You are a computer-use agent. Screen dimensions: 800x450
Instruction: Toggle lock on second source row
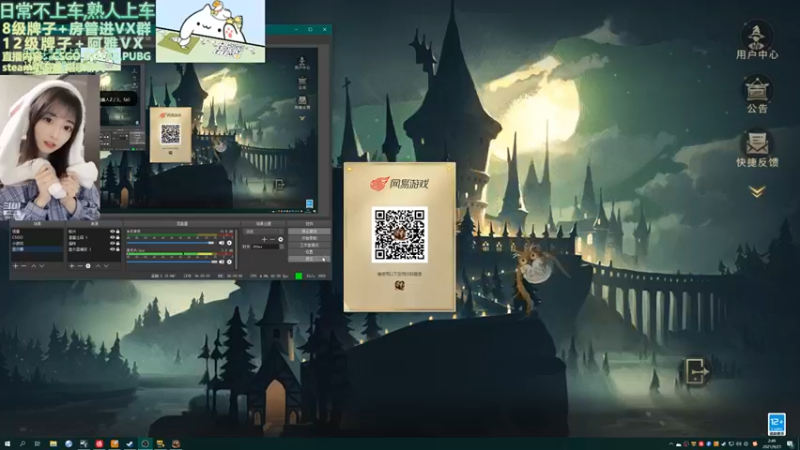[x=118, y=238]
